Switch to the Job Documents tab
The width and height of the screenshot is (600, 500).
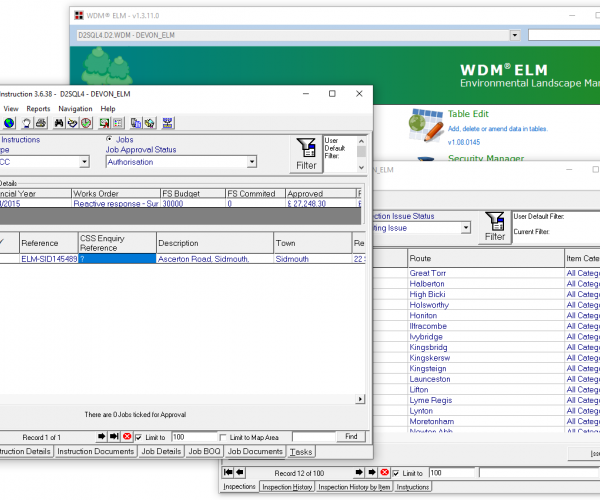(256, 452)
